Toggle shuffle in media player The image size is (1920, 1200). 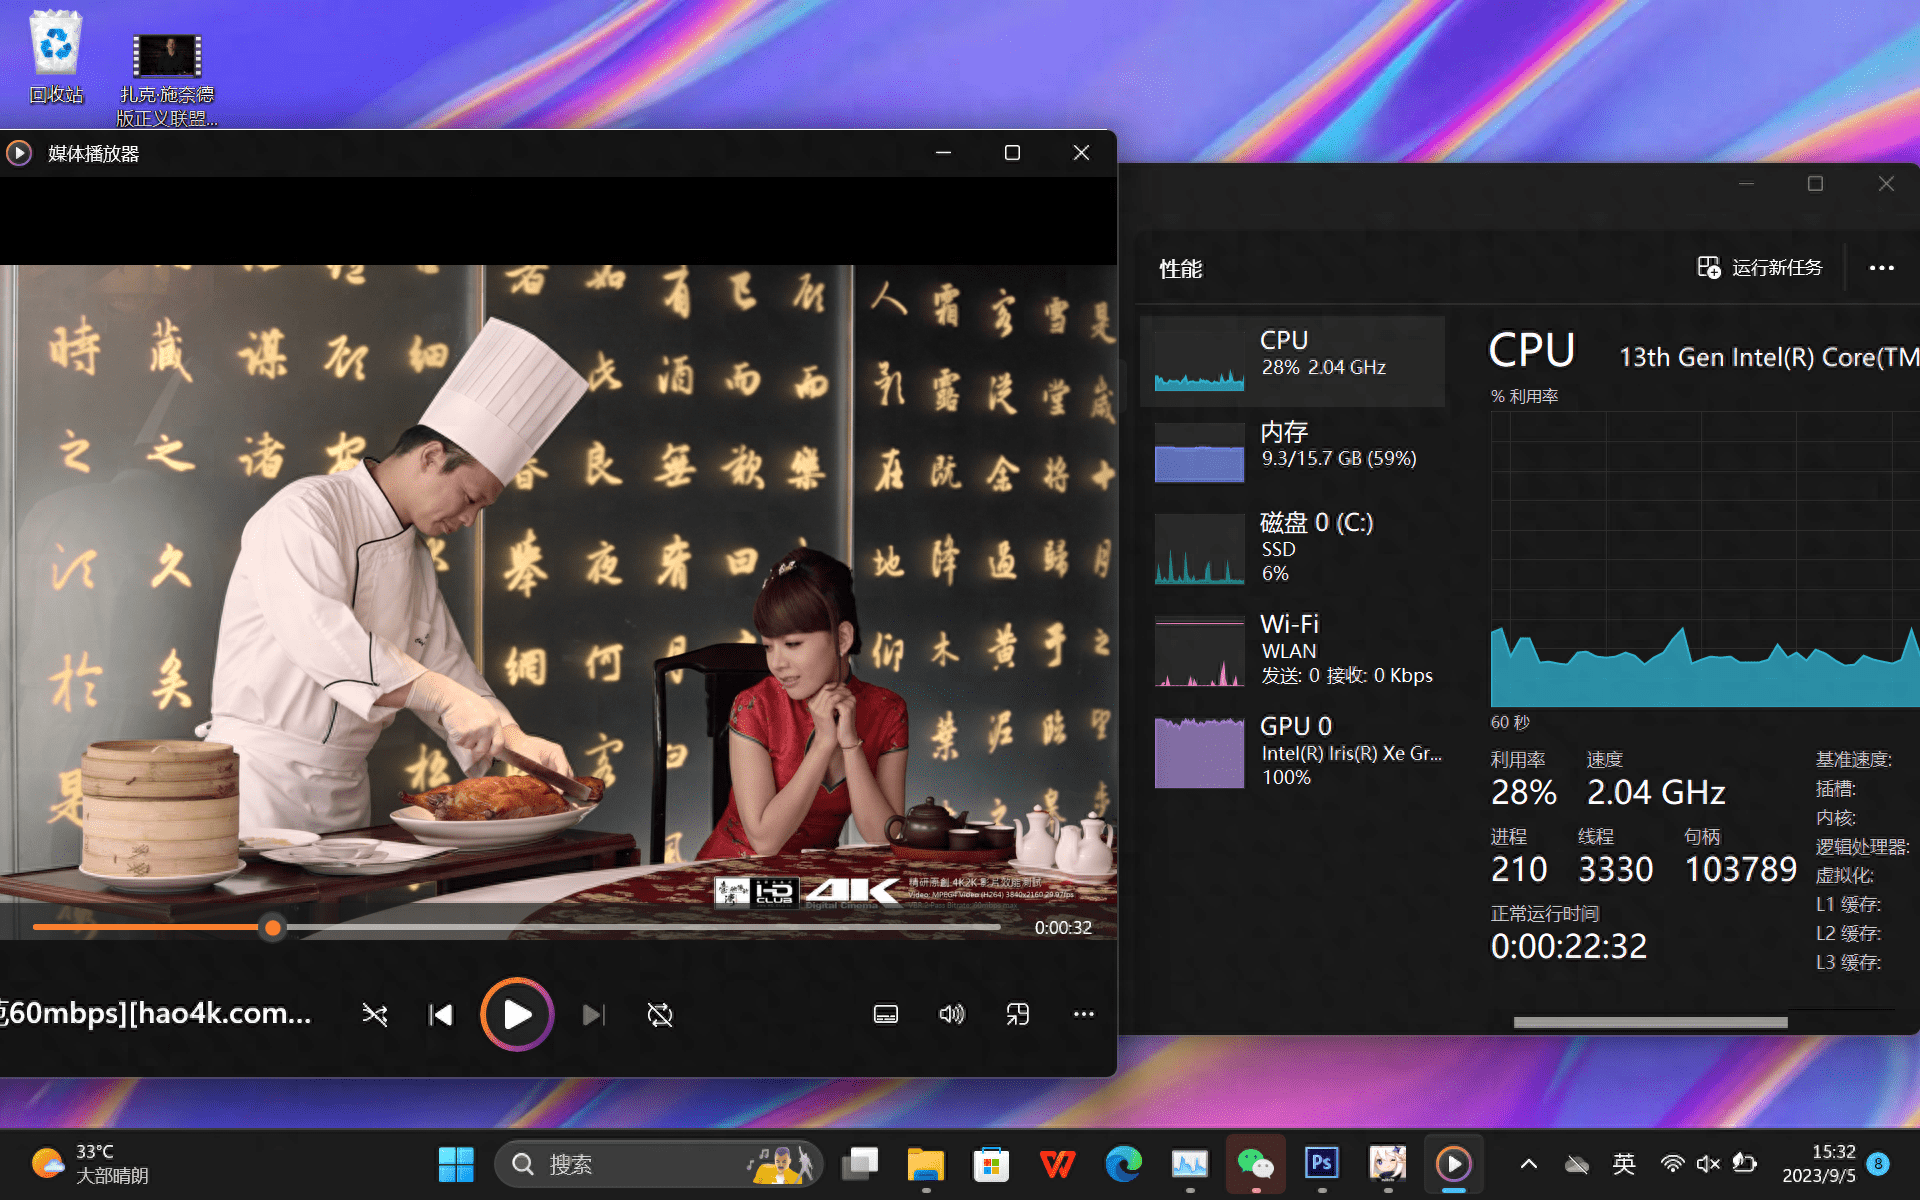point(375,1015)
